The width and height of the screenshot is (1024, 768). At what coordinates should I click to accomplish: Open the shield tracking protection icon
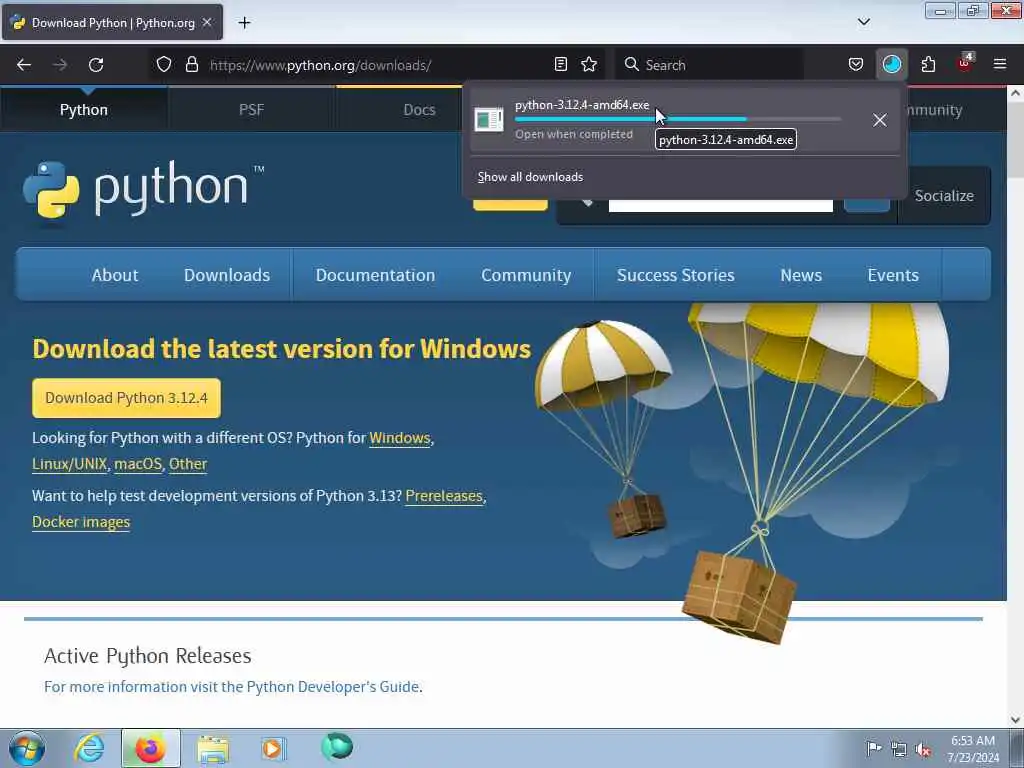click(x=164, y=65)
